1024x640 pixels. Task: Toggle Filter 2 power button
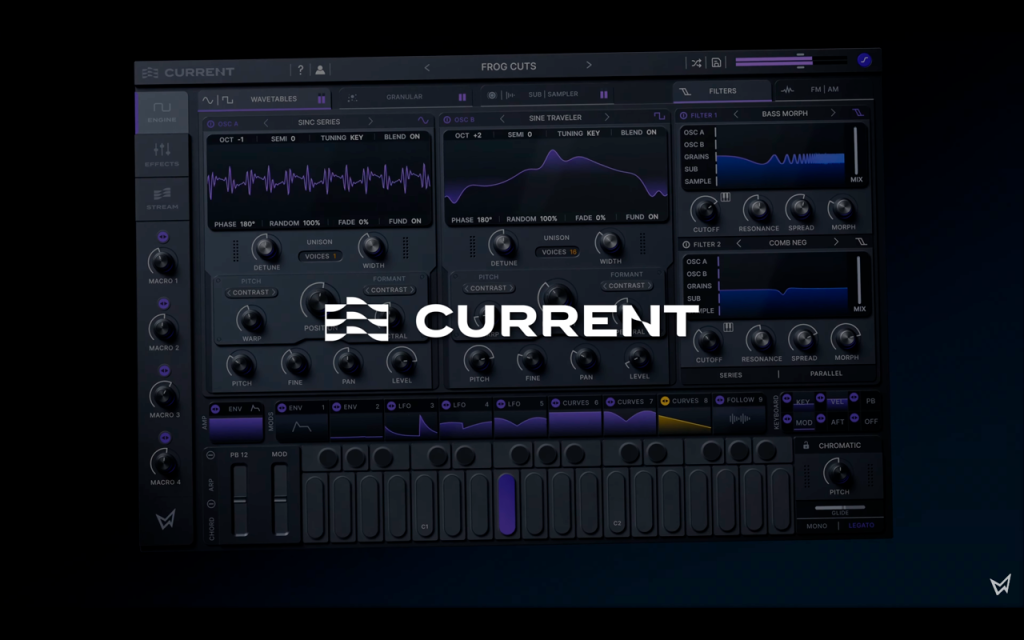[x=686, y=245]
